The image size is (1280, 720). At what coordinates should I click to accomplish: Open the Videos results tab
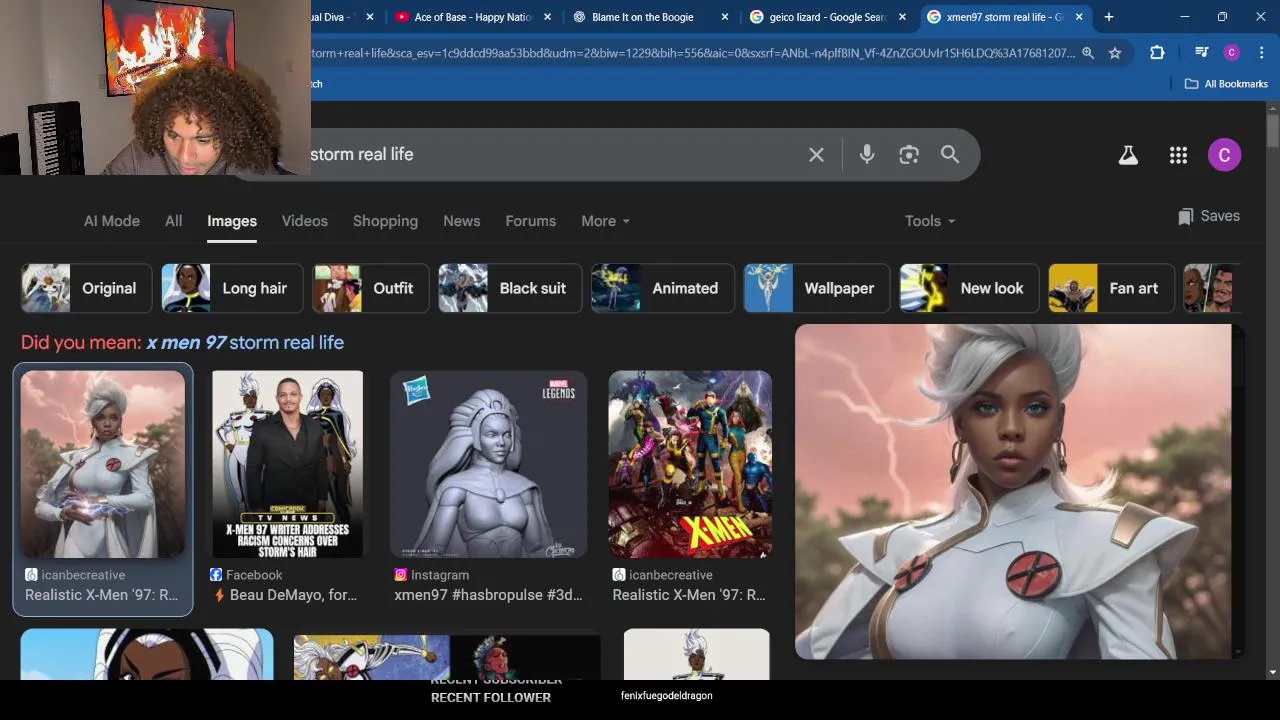[305, 221]
